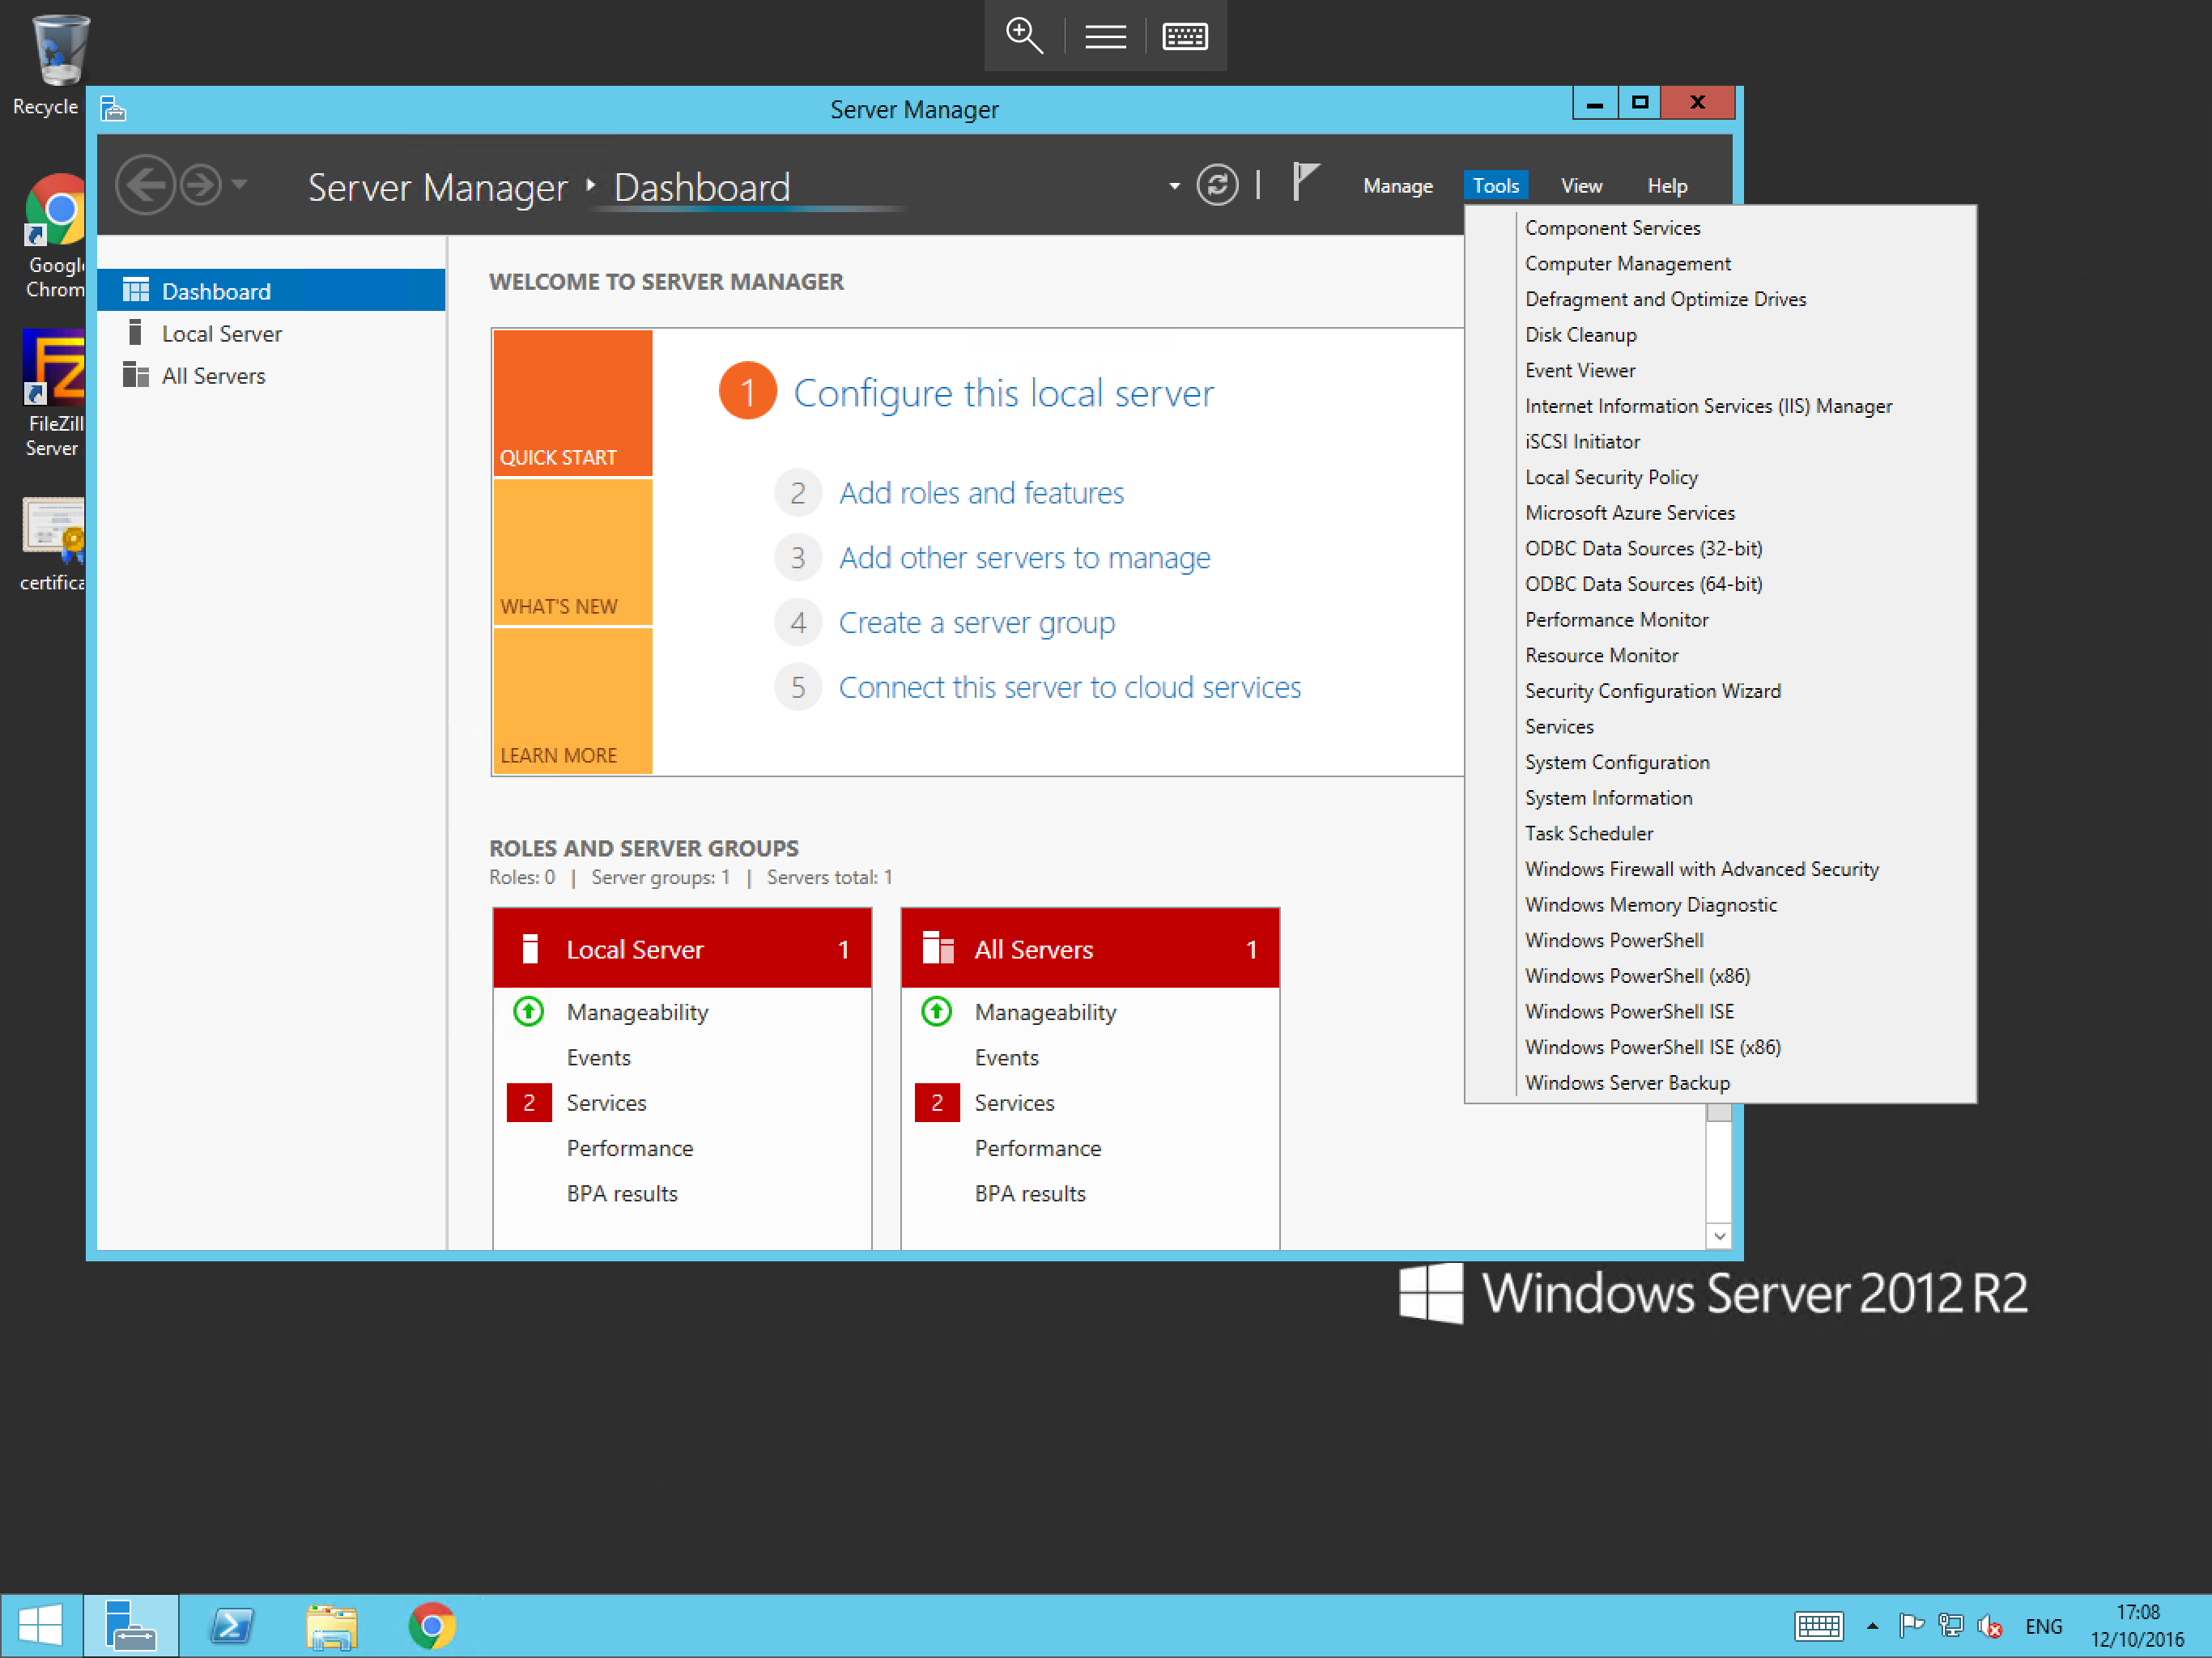2212x1658 pixels.
Task: Open Microsoft Azure Services
Action: pyautogui.click(x=1720, y=513)
